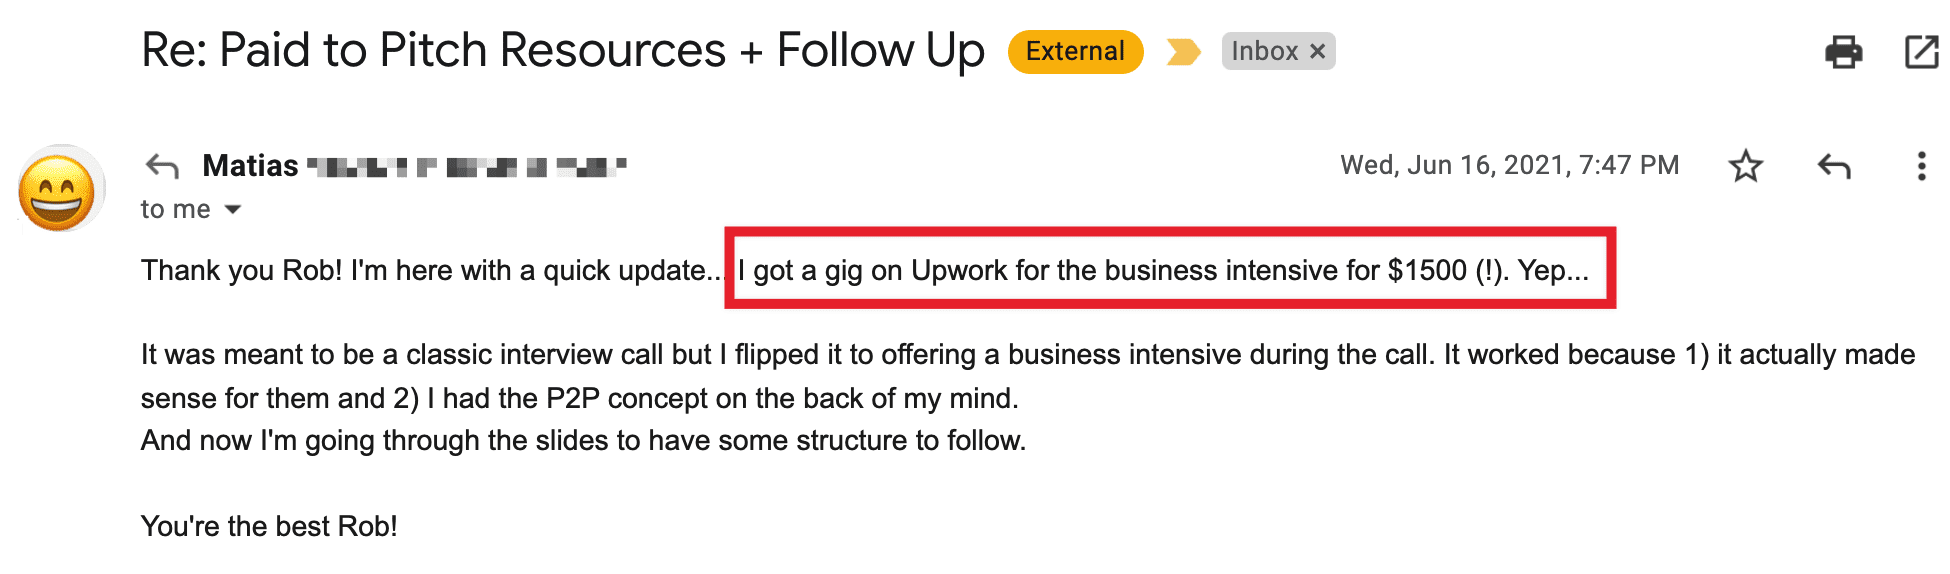Screen dimensions: 1950x574
Task: Click the "Thank you Rob!" opening text
Action: tap(241, 271)
